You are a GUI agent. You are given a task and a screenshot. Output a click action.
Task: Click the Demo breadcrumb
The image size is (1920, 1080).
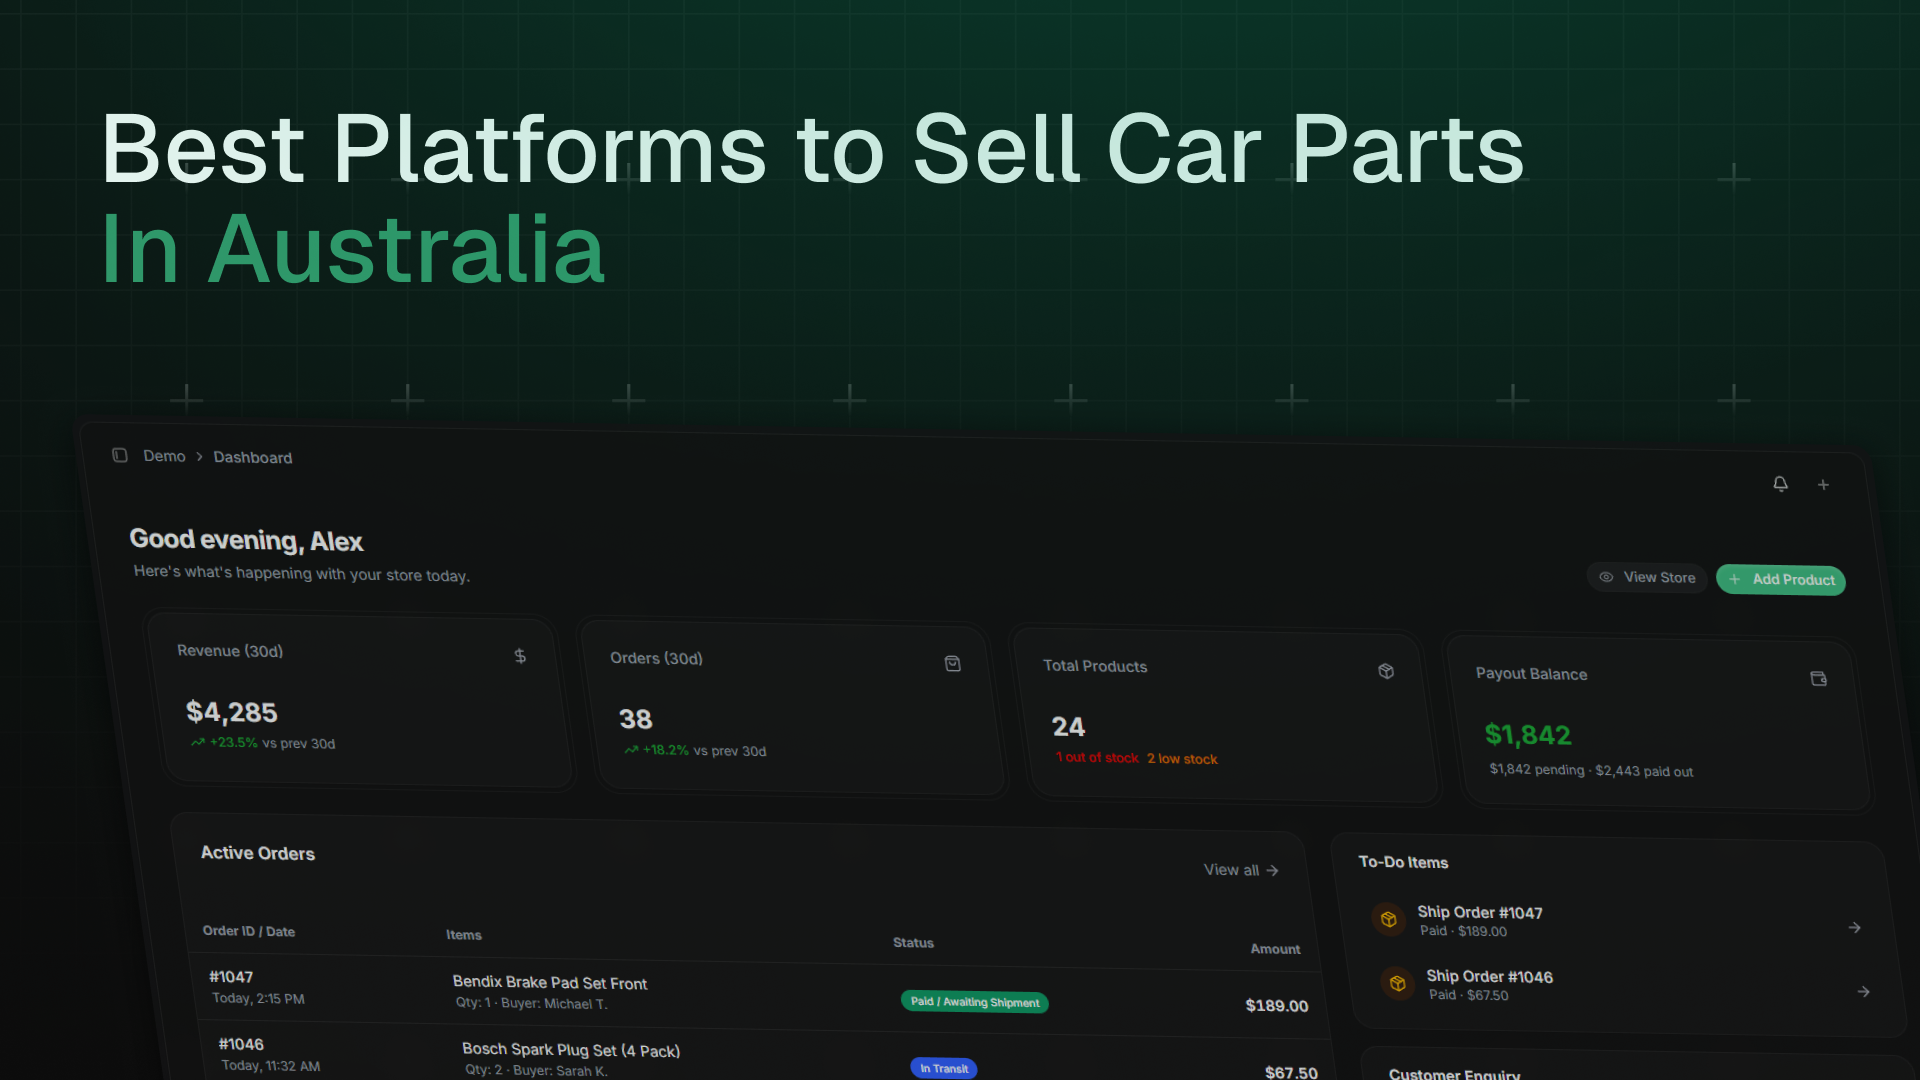pyautogui.click(x=164, y=456)
